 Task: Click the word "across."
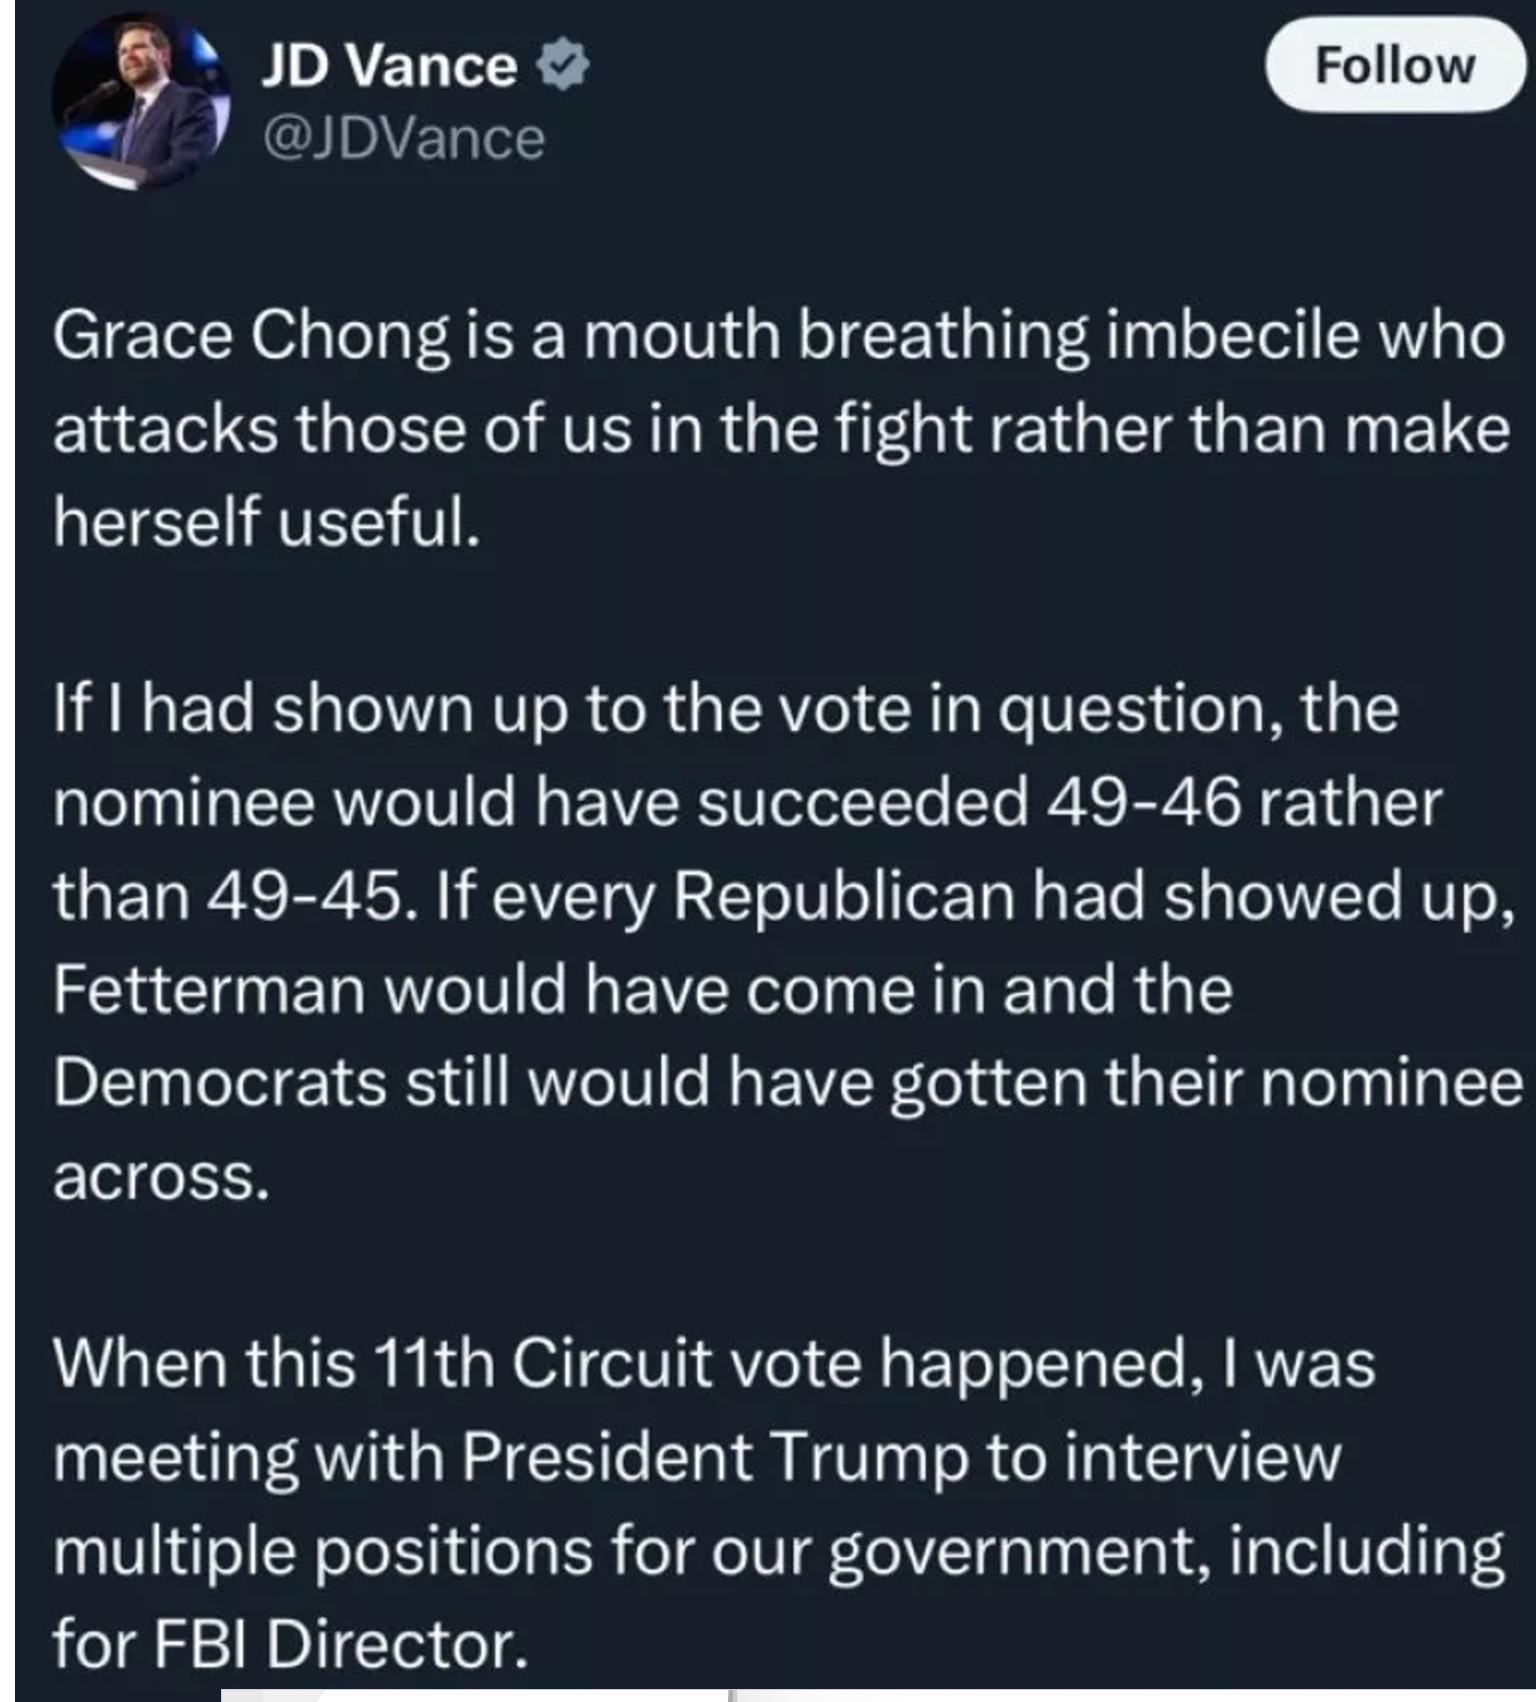[x=161, y=1177]
